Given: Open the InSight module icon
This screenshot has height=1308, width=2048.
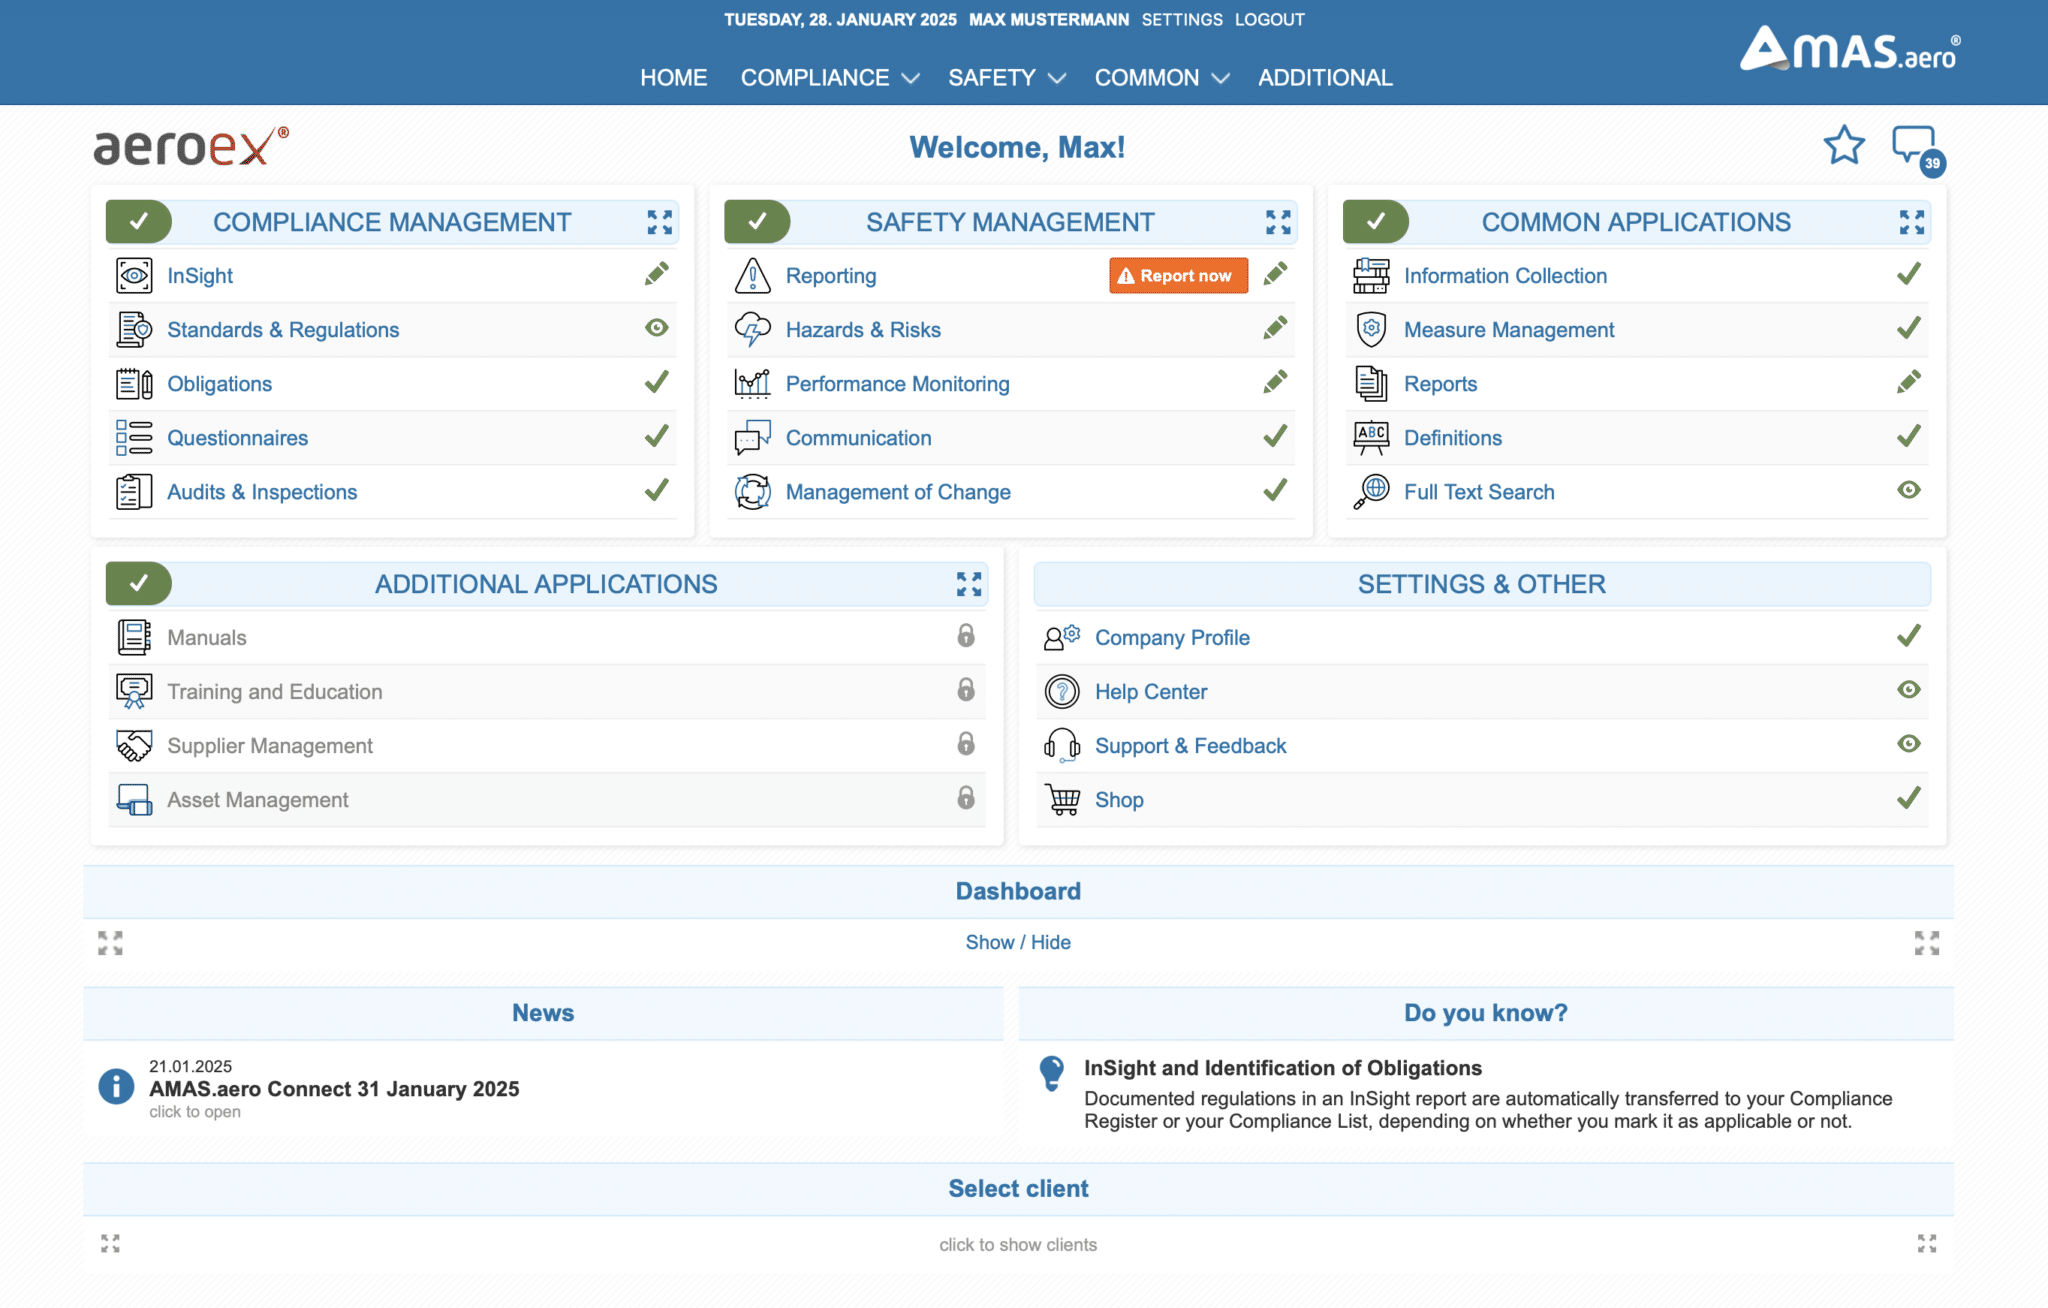Looking at the screenshot, I should 134,275.
